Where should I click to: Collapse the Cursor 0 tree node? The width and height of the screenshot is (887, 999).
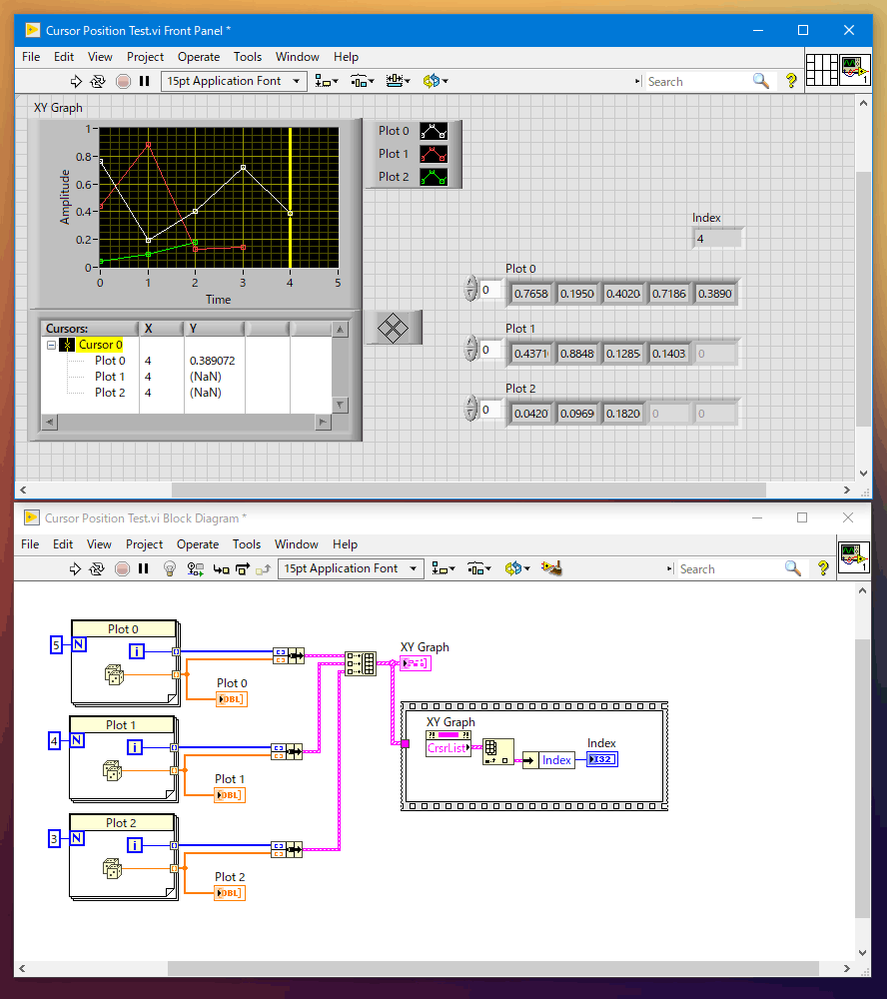click(51, 345)
